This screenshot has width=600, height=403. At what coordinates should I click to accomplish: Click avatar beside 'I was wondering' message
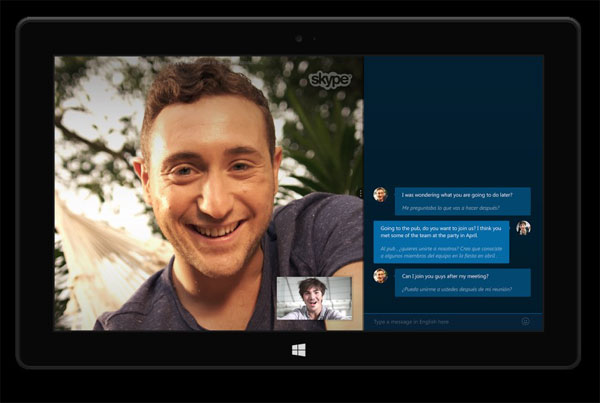pos(380,195)
